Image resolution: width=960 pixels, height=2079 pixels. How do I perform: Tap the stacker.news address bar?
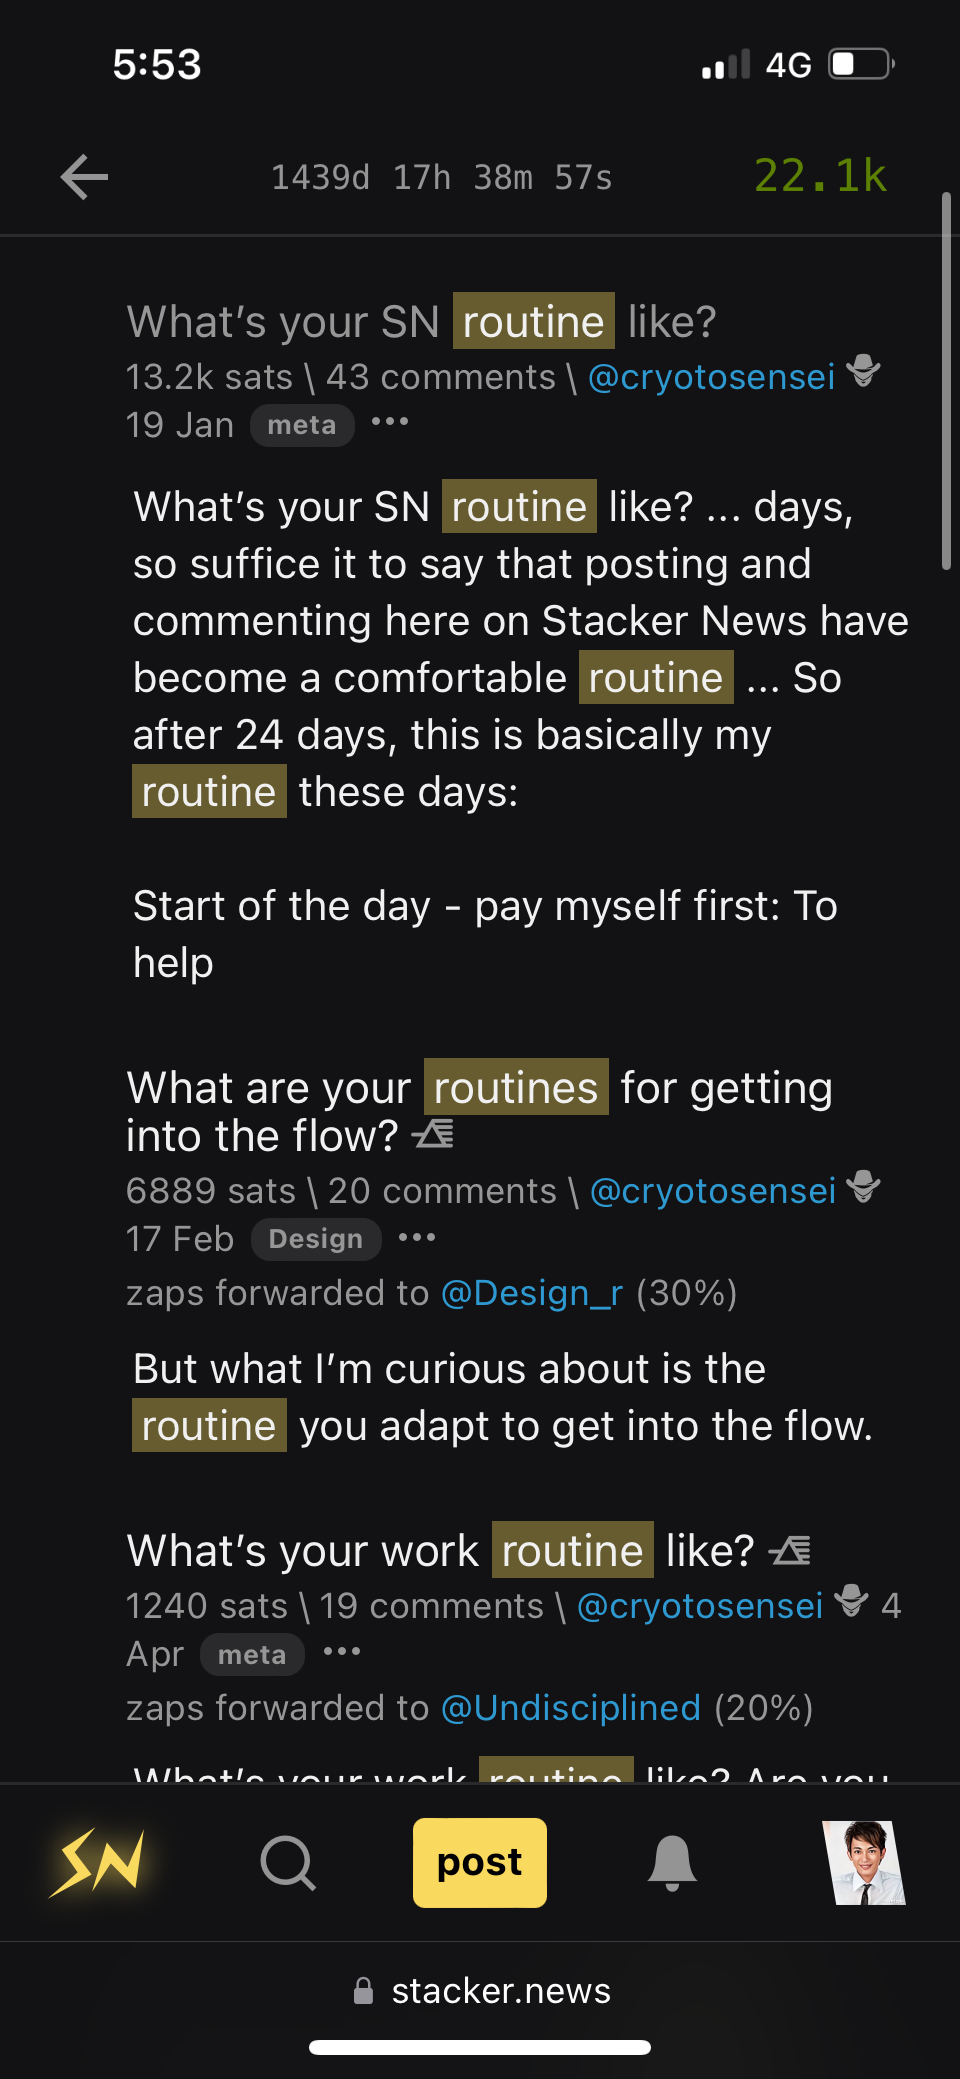pos(481,1991)
